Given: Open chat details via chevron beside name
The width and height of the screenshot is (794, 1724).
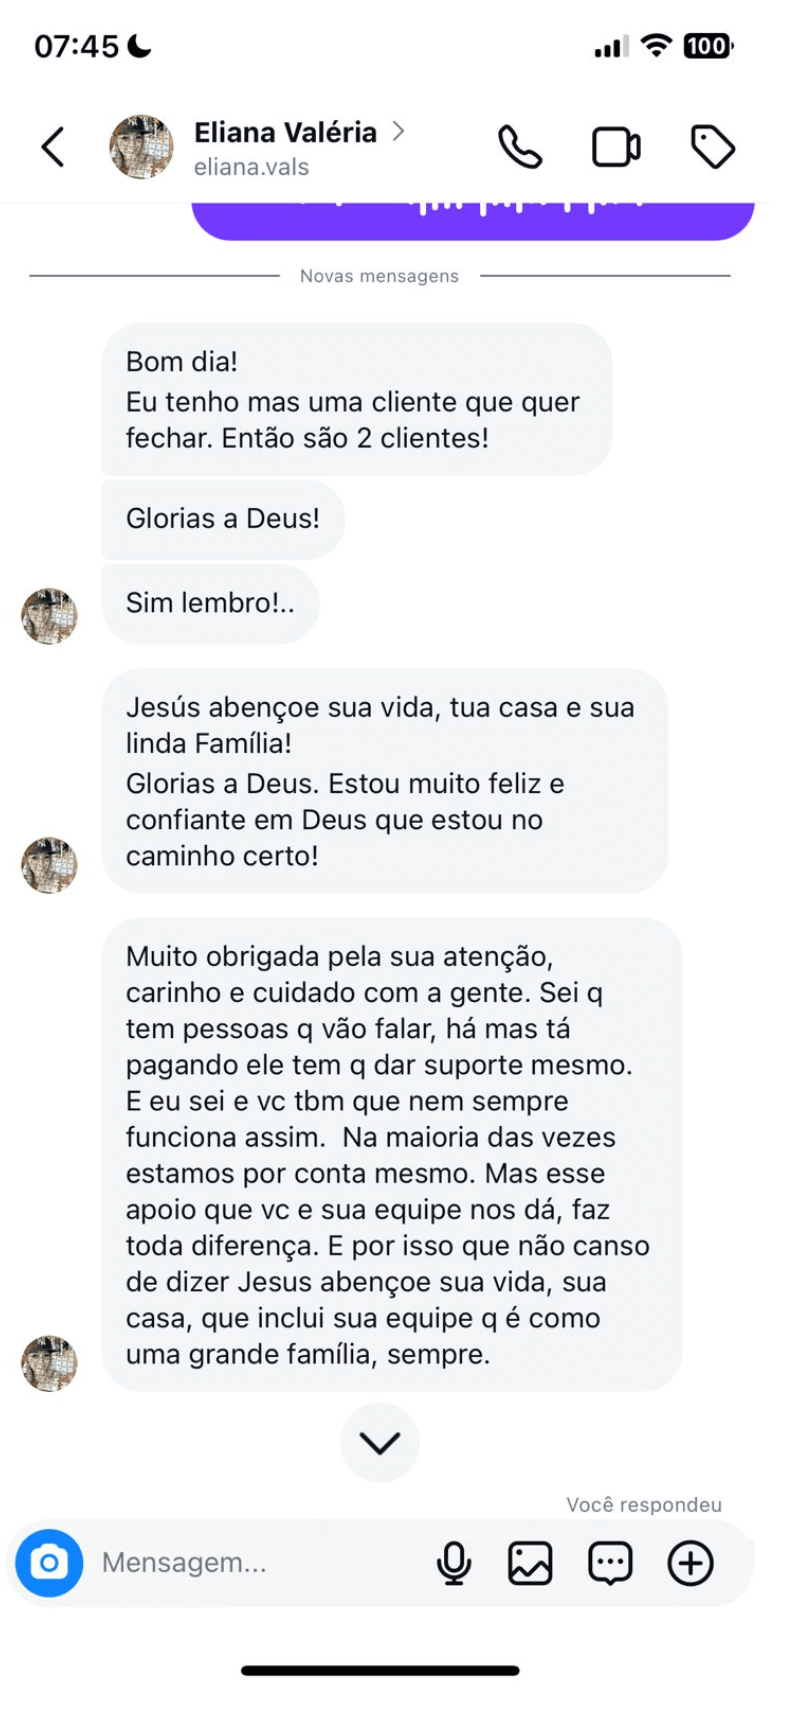Looking at the screenshot, I should pyautogui.click(x=399, y=131).
